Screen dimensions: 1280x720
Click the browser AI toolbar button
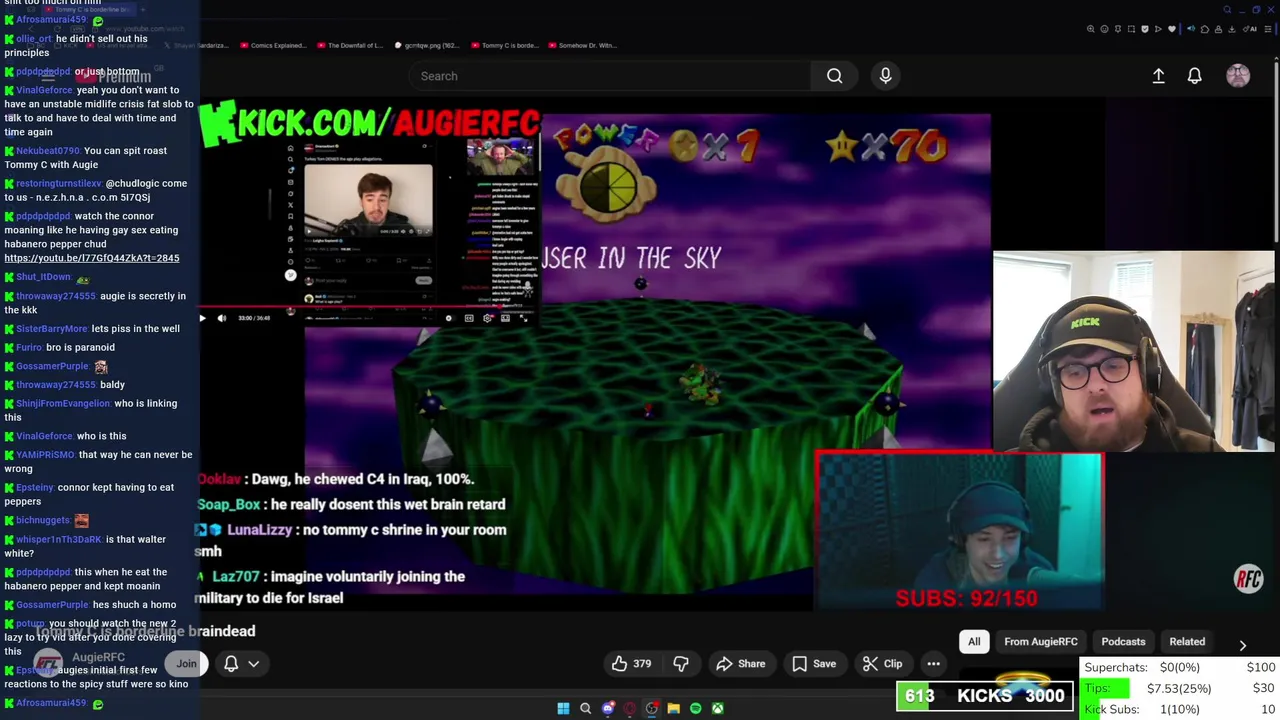click(x=1249, y=29)
